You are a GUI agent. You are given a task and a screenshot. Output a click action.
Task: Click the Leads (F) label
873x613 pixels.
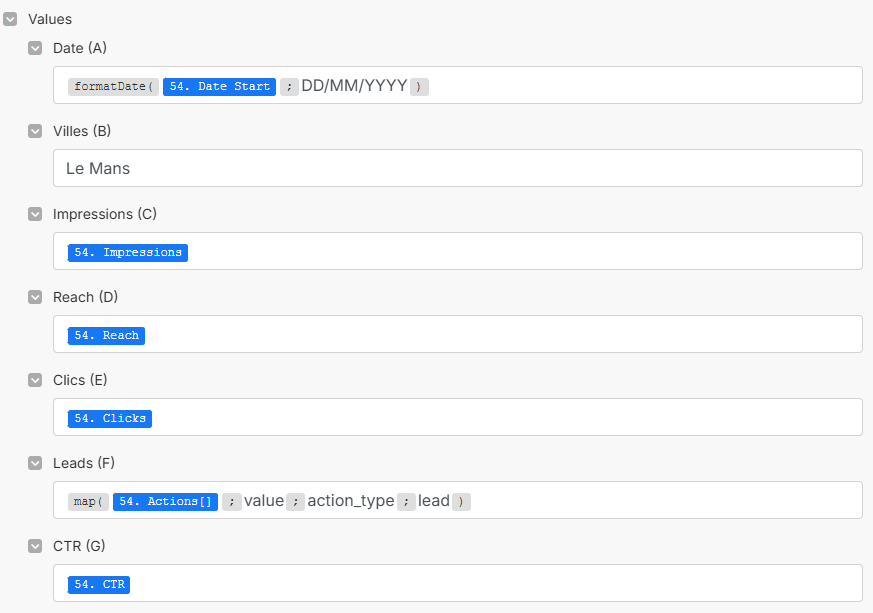(84, 463)
